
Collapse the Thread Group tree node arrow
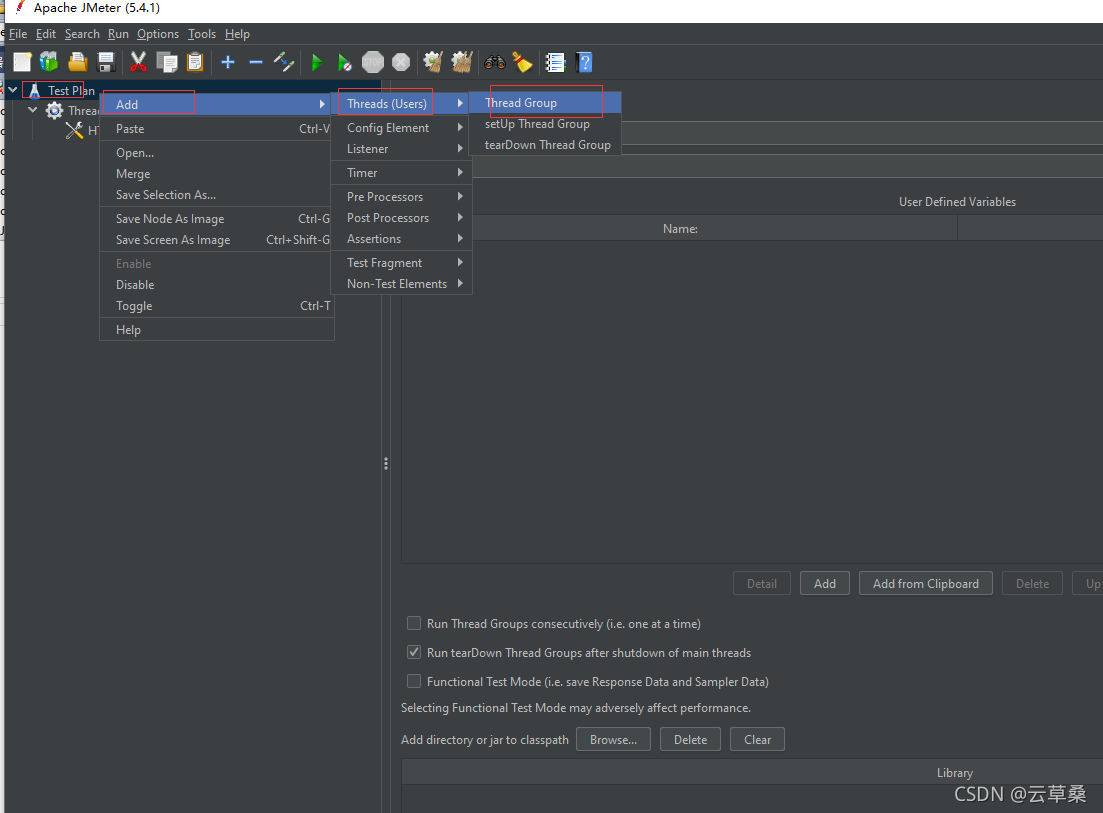[32, 110]
